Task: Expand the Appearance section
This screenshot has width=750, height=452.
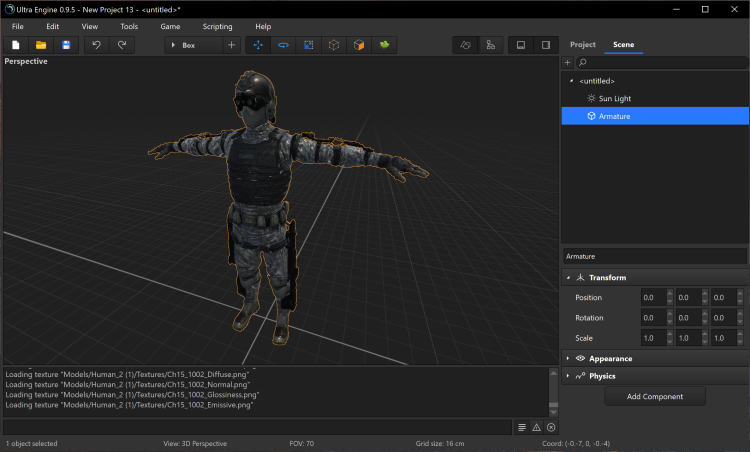Action: pos(610,358)
